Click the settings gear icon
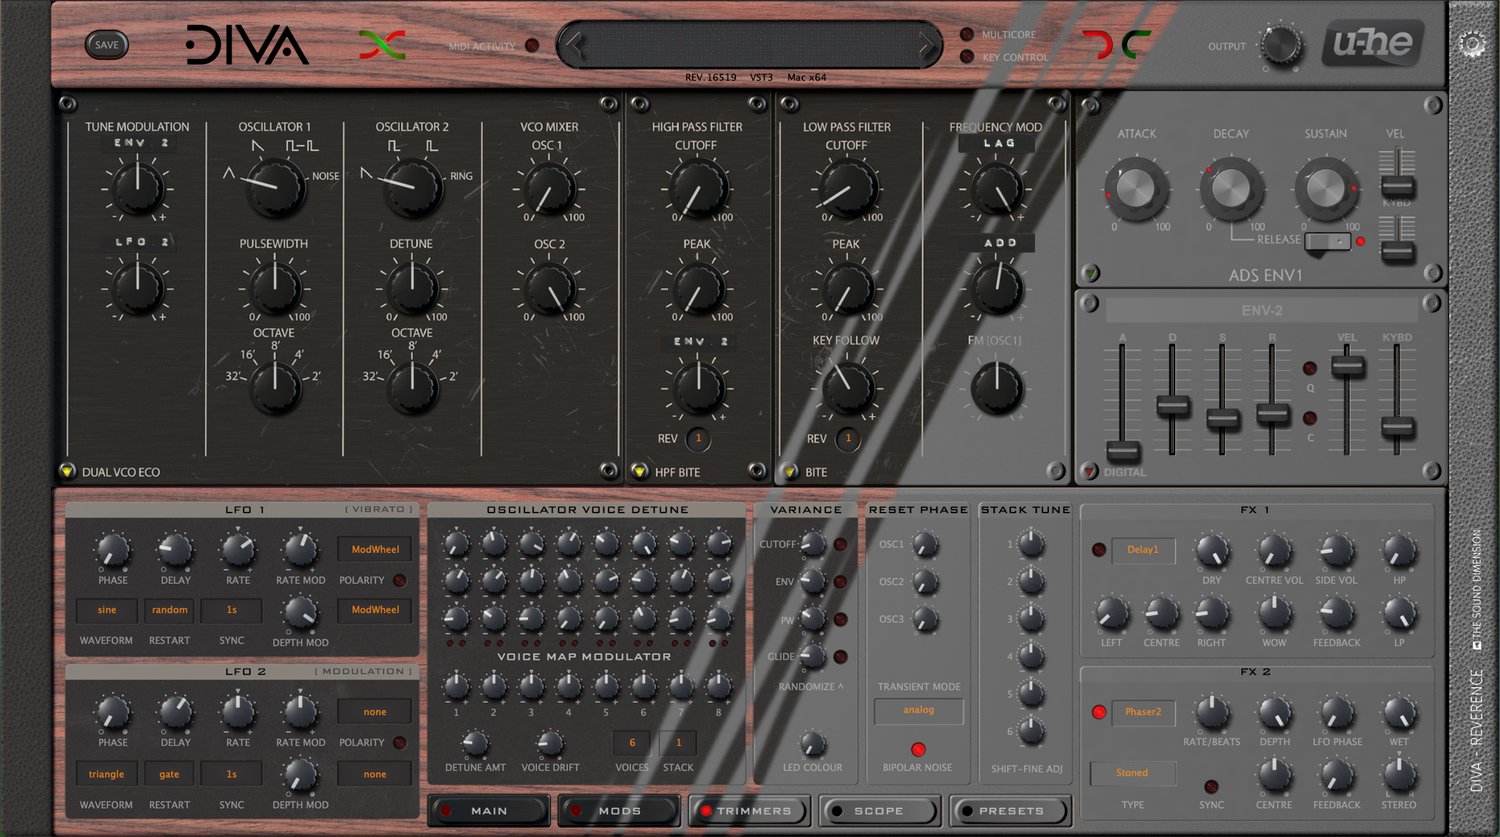 click(x=1472, y=45)
